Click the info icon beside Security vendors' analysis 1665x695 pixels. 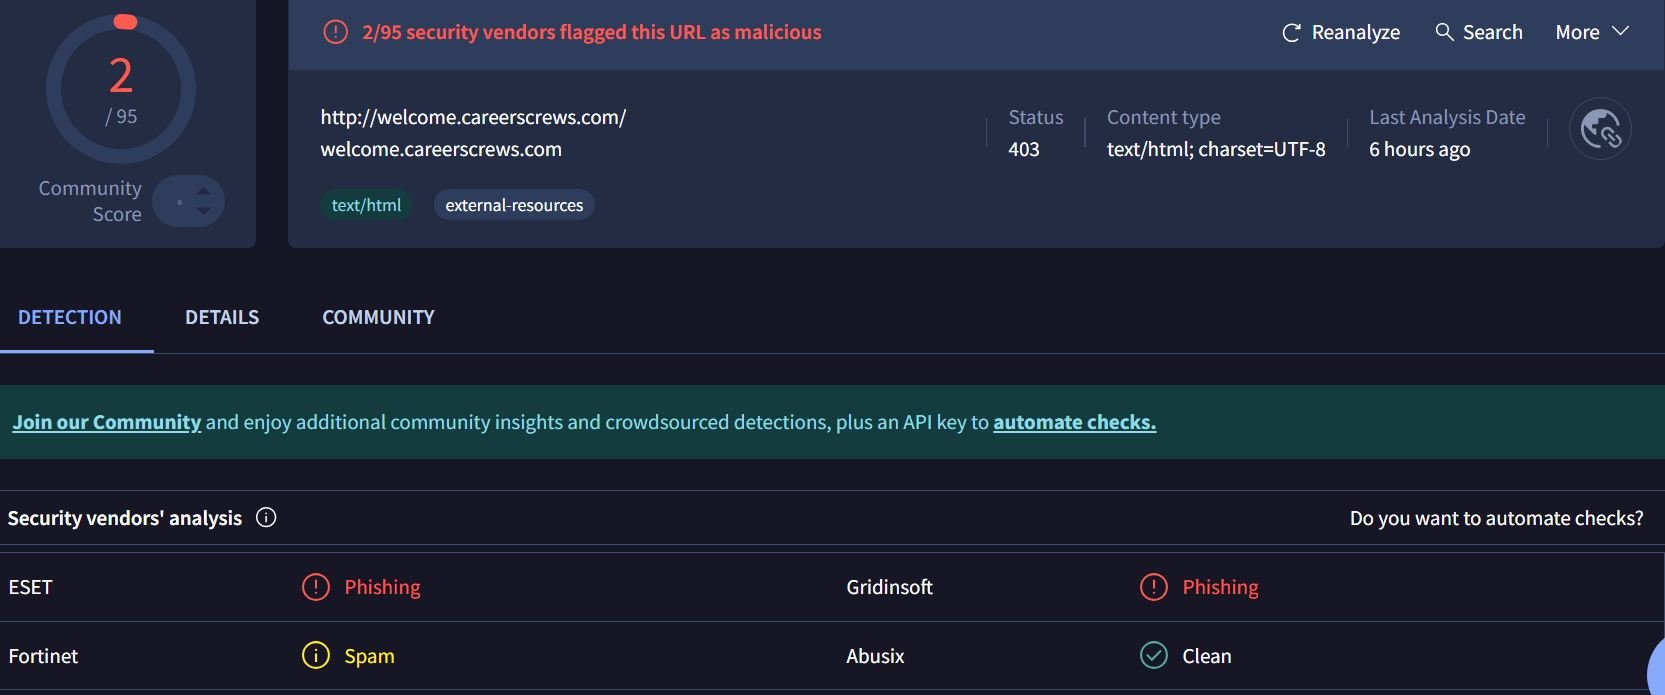(266, 517)
